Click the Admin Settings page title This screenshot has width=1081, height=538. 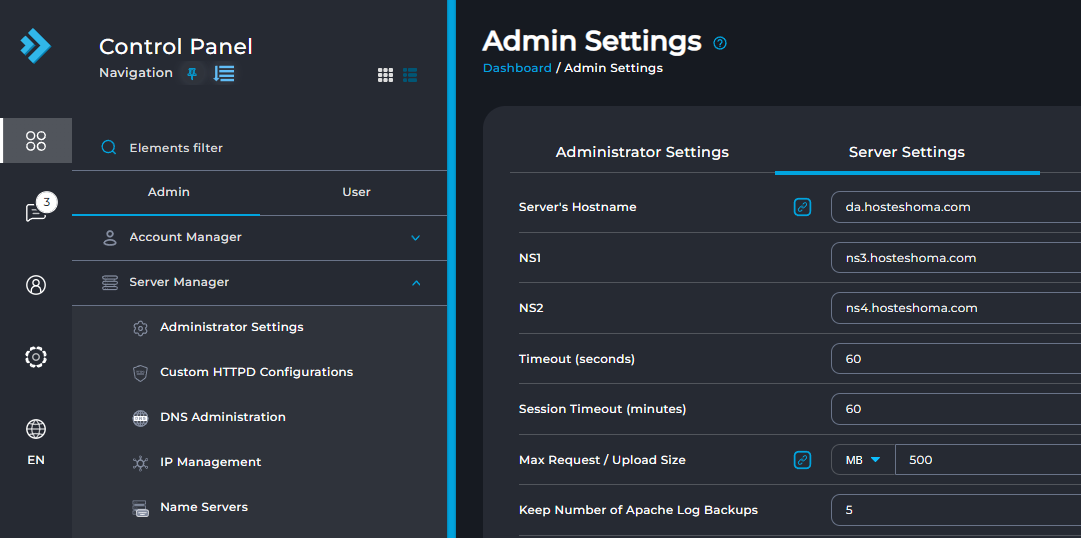point(592,41)
